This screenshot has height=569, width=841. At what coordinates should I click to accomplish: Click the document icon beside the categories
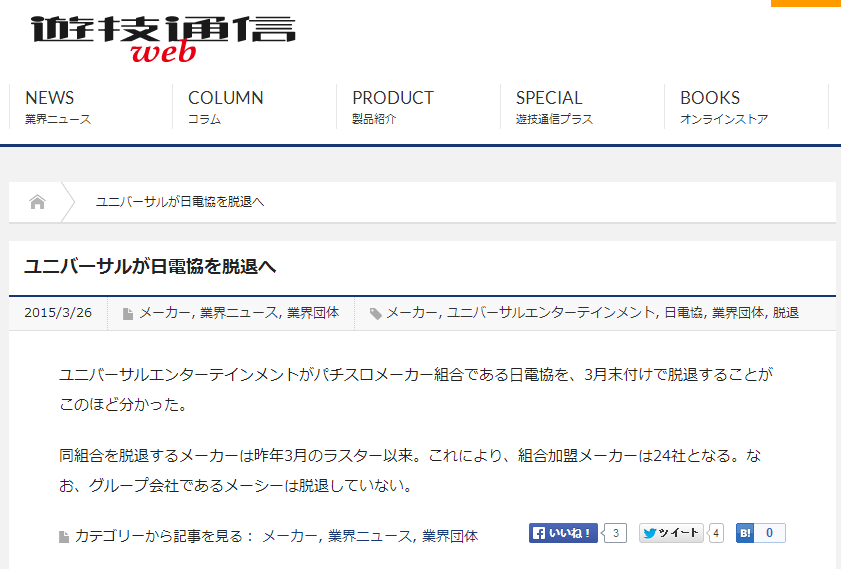(x=128, y=314)
